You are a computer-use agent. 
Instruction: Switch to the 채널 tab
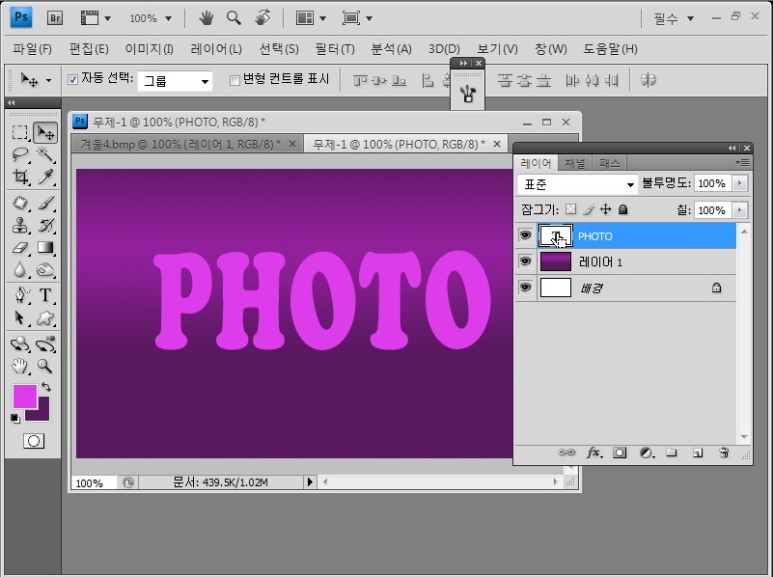point(575,163)
